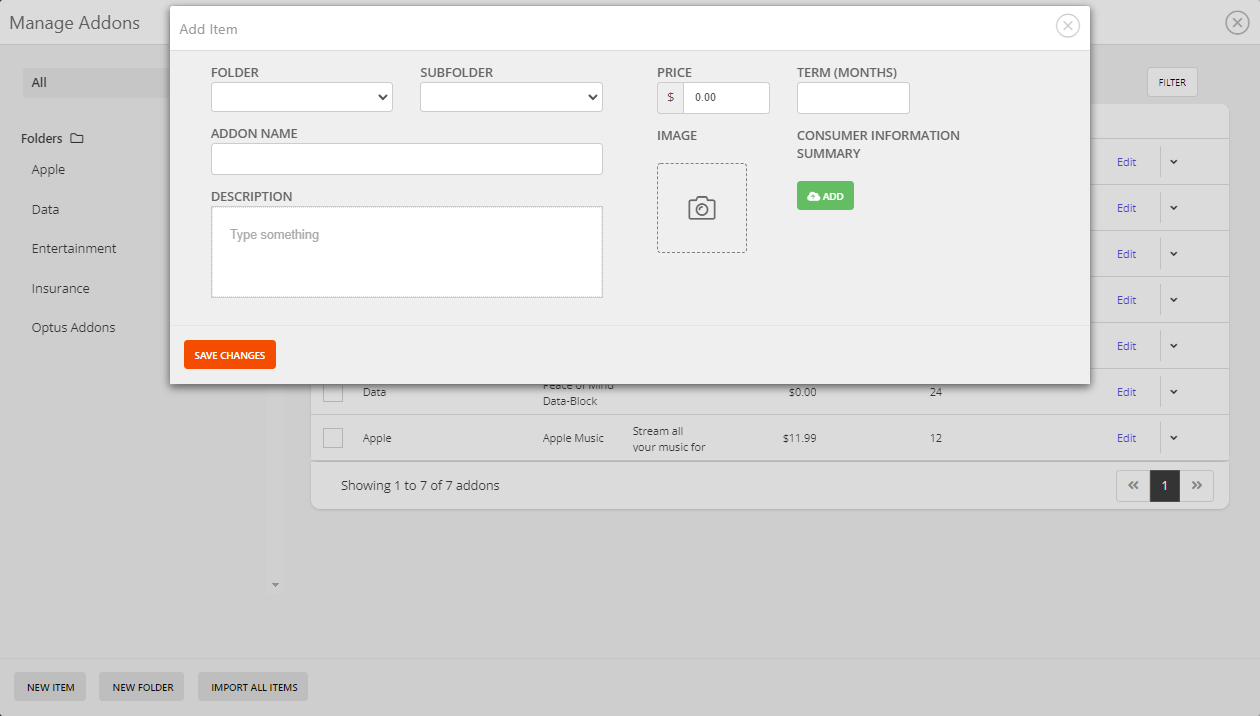Check the checkbox on the Data row

point(333,392)
